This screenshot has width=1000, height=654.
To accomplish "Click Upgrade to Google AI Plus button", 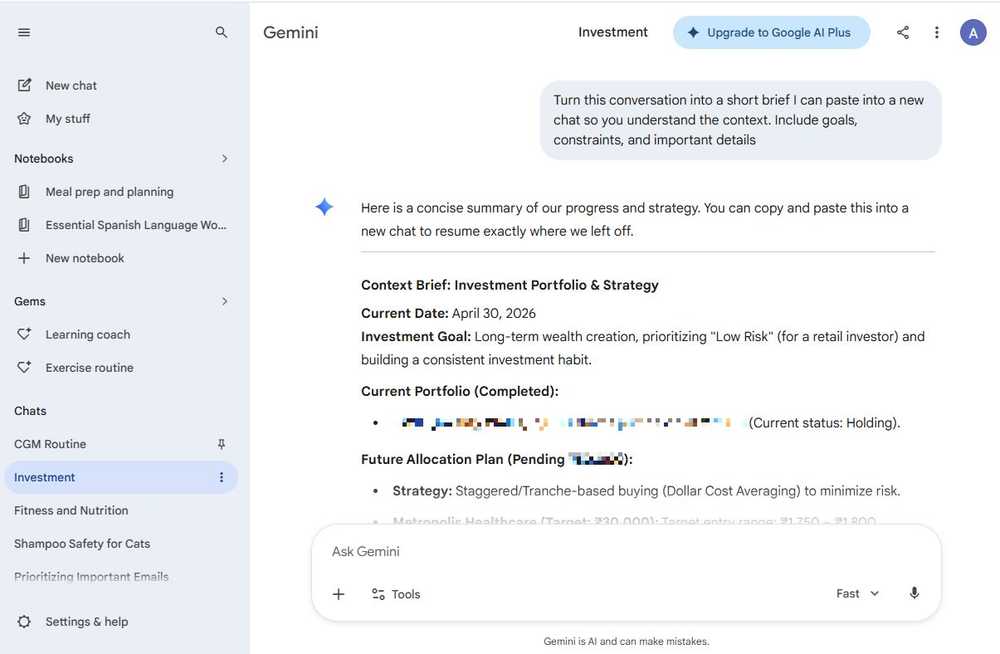I will (772, 33).
